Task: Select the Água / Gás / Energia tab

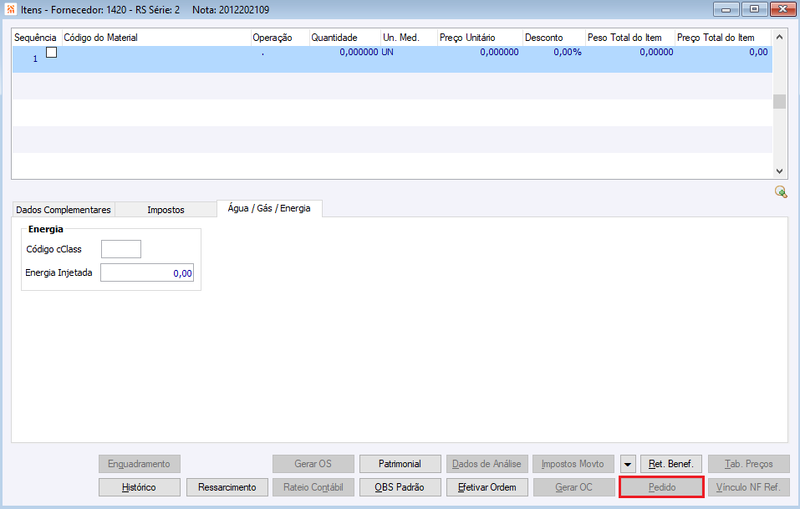Action: coord(269,208)
